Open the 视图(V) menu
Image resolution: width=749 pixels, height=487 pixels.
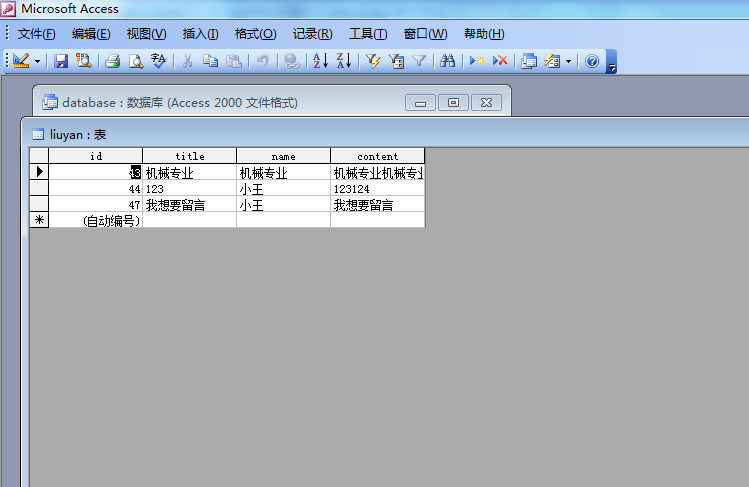(146, 34)
